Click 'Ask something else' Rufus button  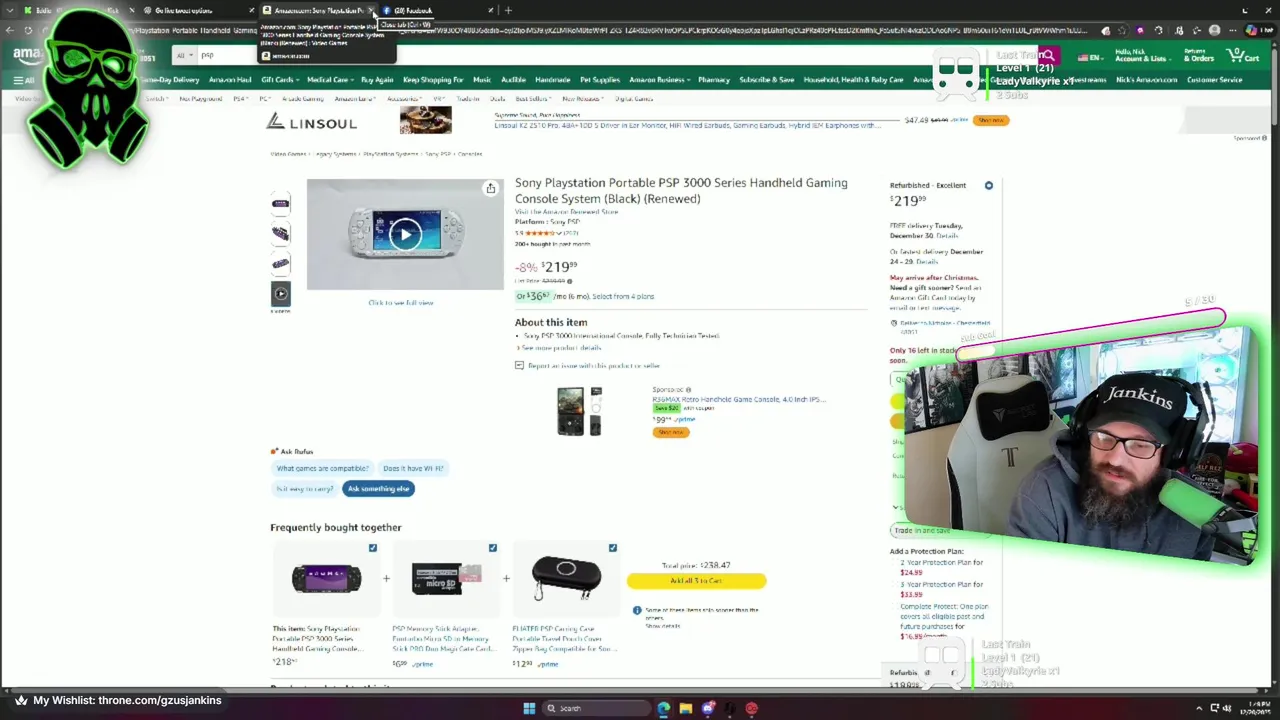(379, 488)
